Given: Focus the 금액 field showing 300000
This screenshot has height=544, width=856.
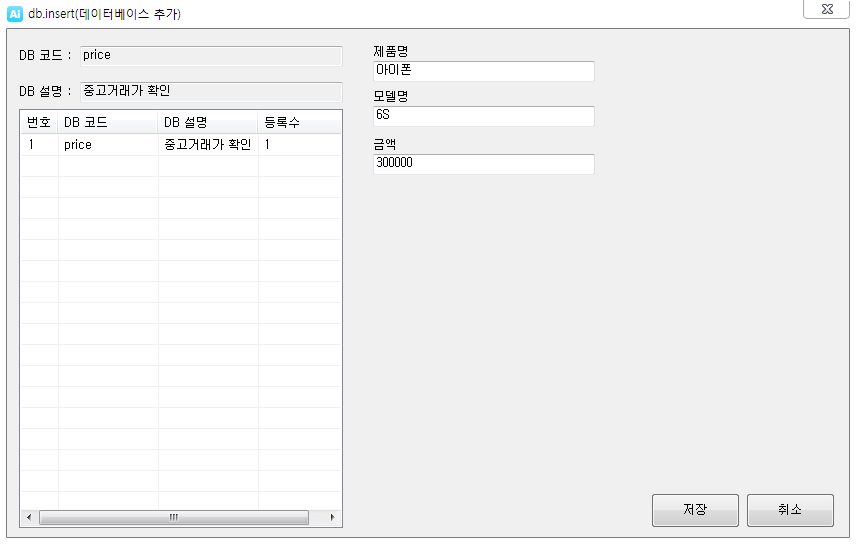Looking at the screenshot, I should tap(484, 164).
